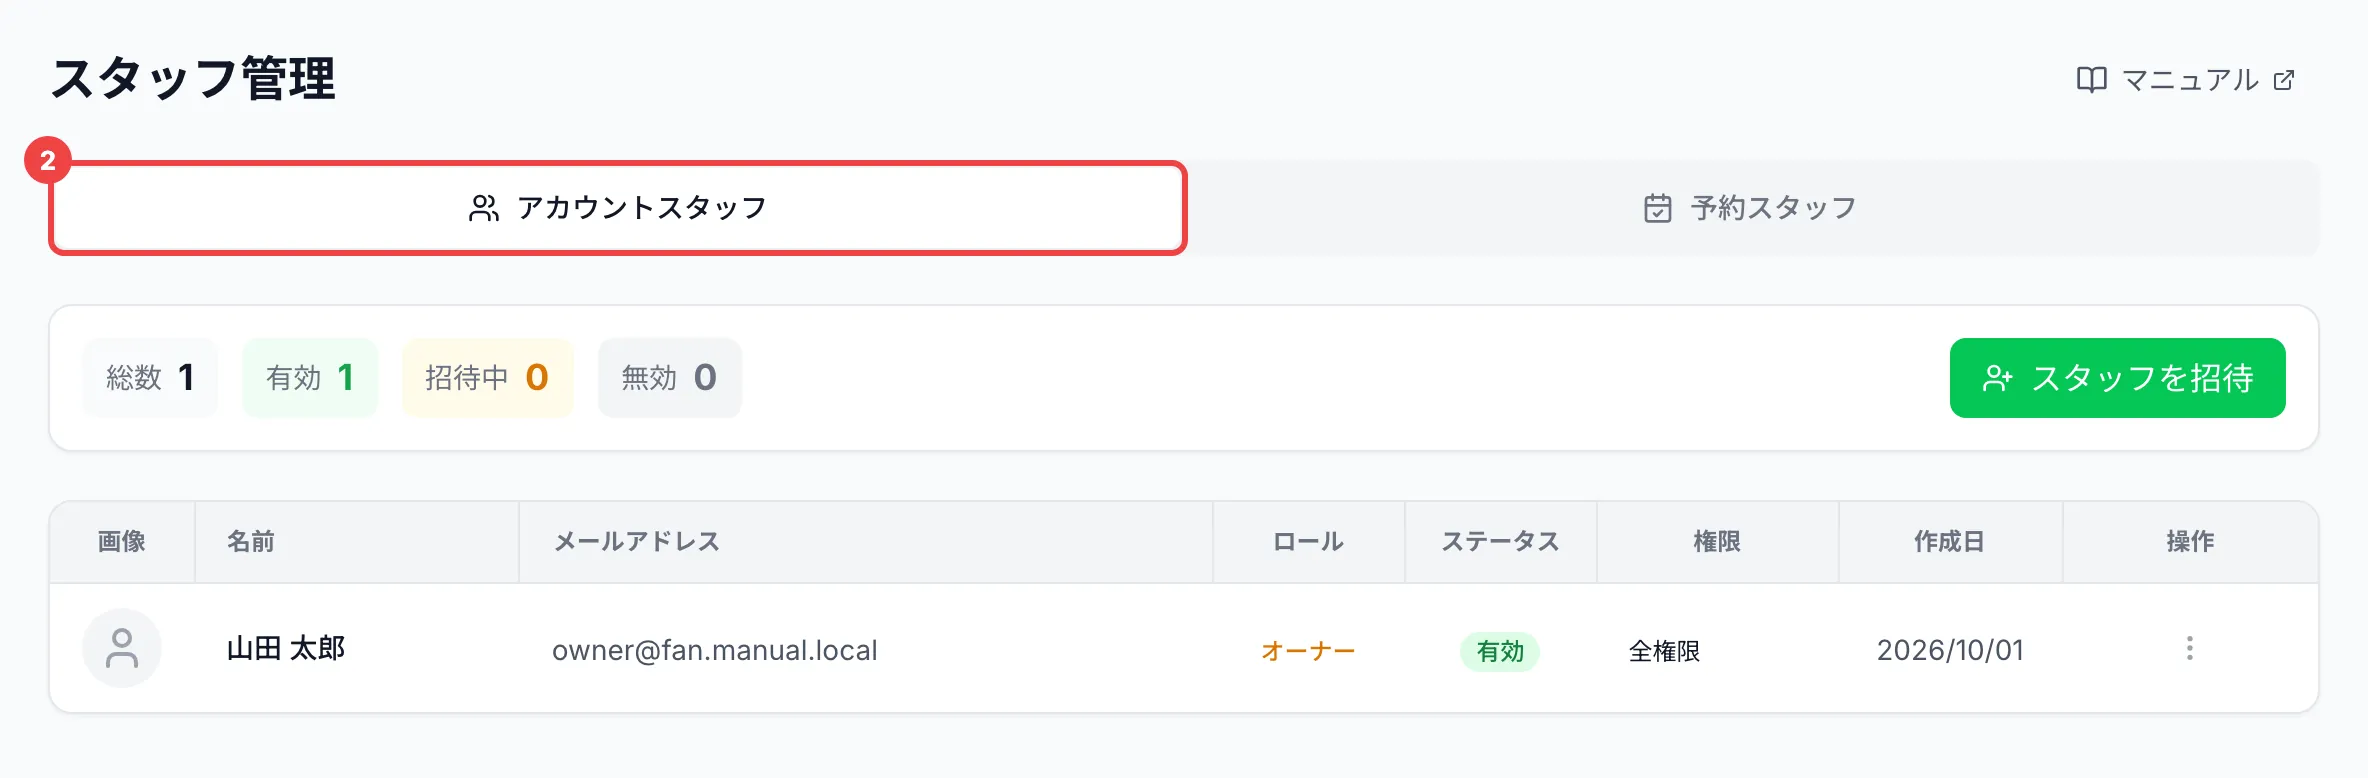Click the email owner@fan.manual.local
Image resolution: width=2368 pixels, height=778 pixels.
pos(715,650)
